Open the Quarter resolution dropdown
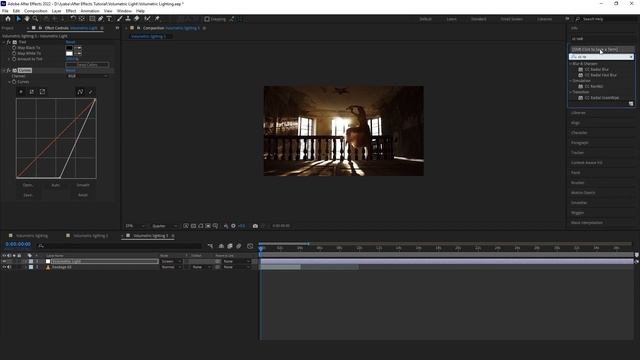The width and height of the screenshot is (640, 360). click(x=164, y=226)
